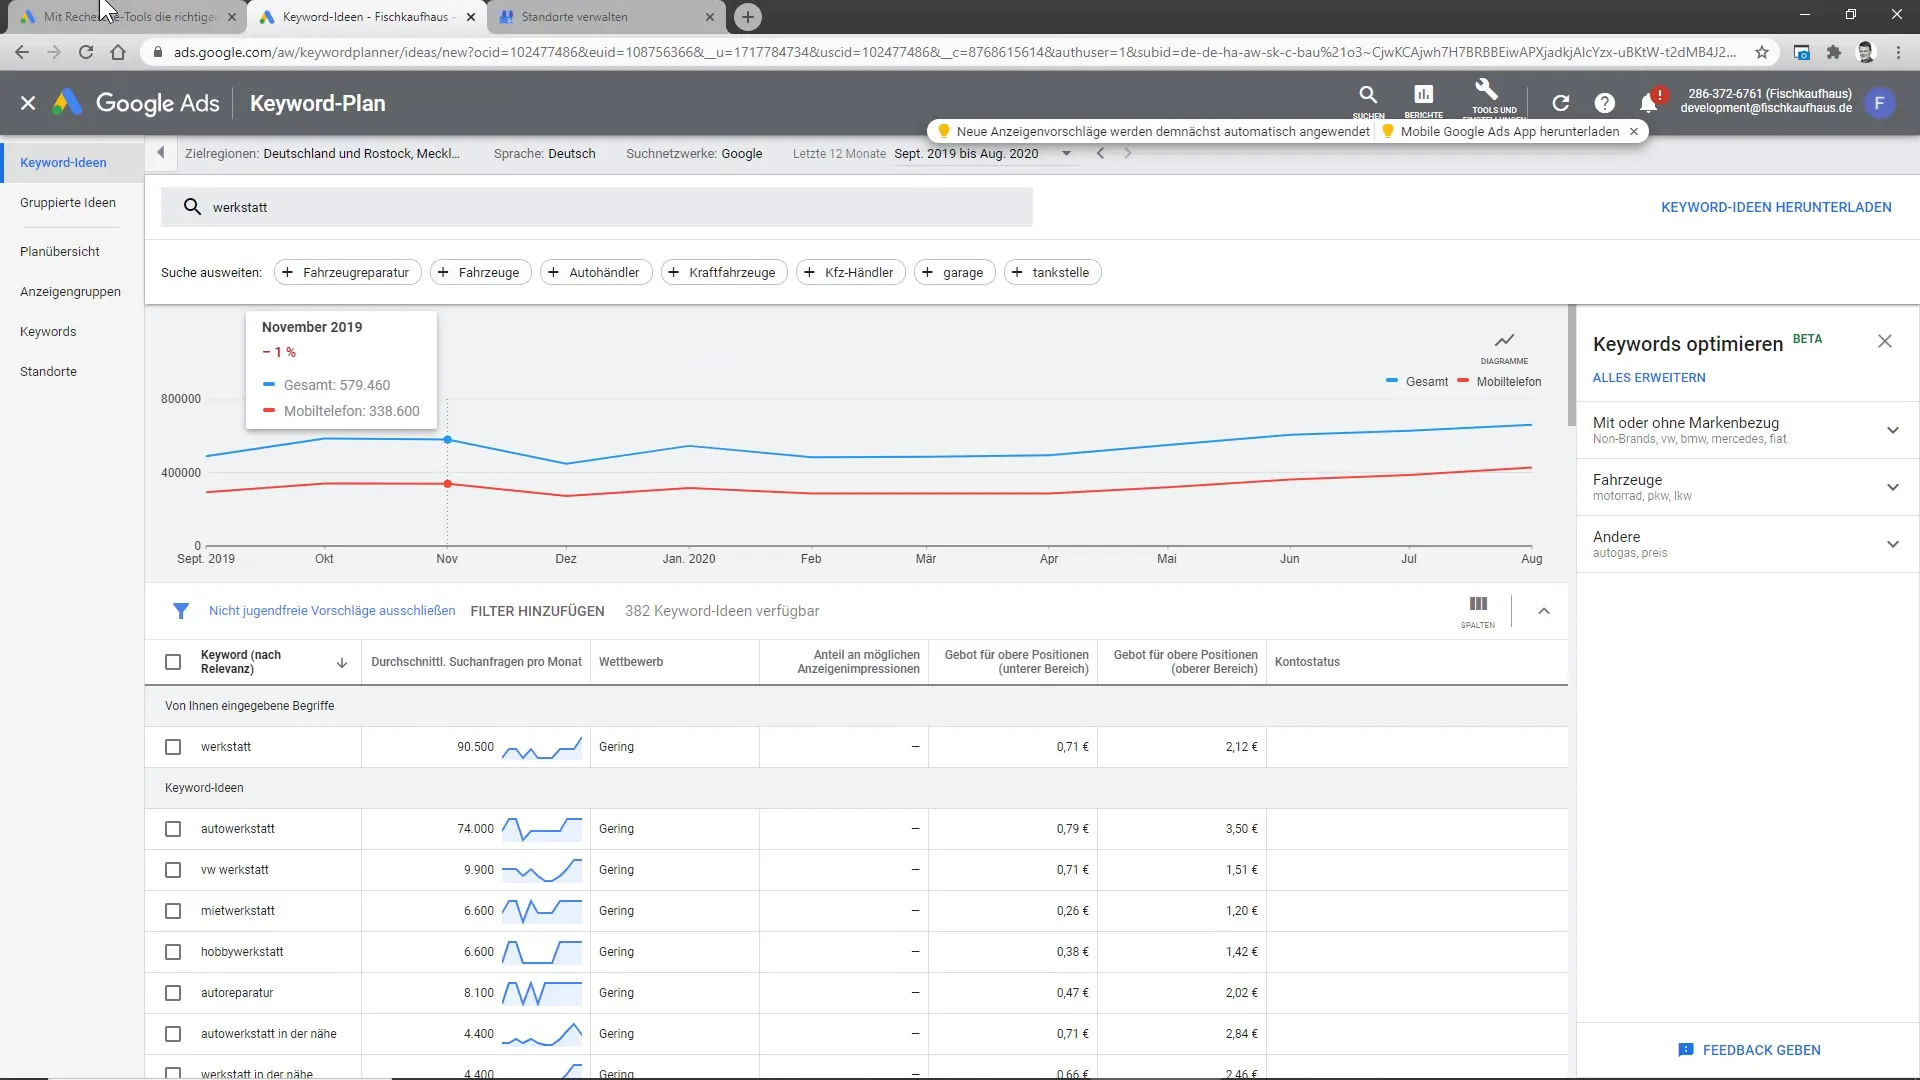
Task: Bookmark this page with the star
Action: point(1762,52)
